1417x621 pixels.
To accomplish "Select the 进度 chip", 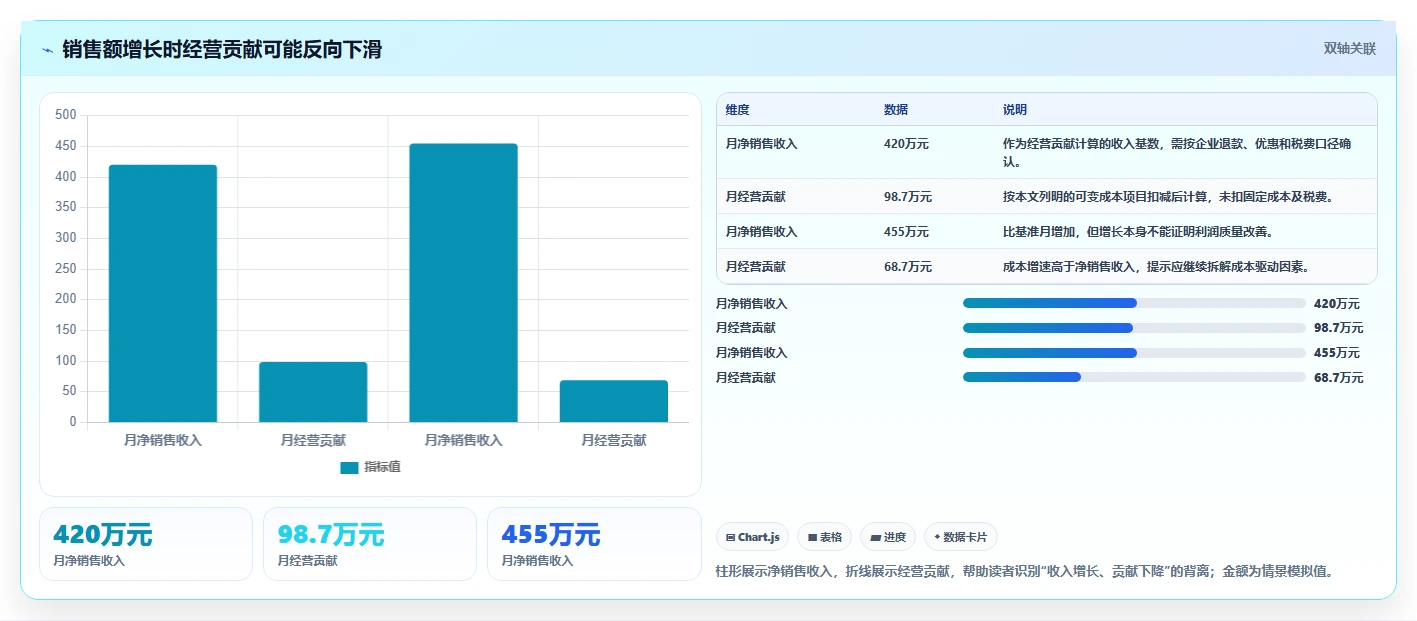I will [x=888, y=537].
